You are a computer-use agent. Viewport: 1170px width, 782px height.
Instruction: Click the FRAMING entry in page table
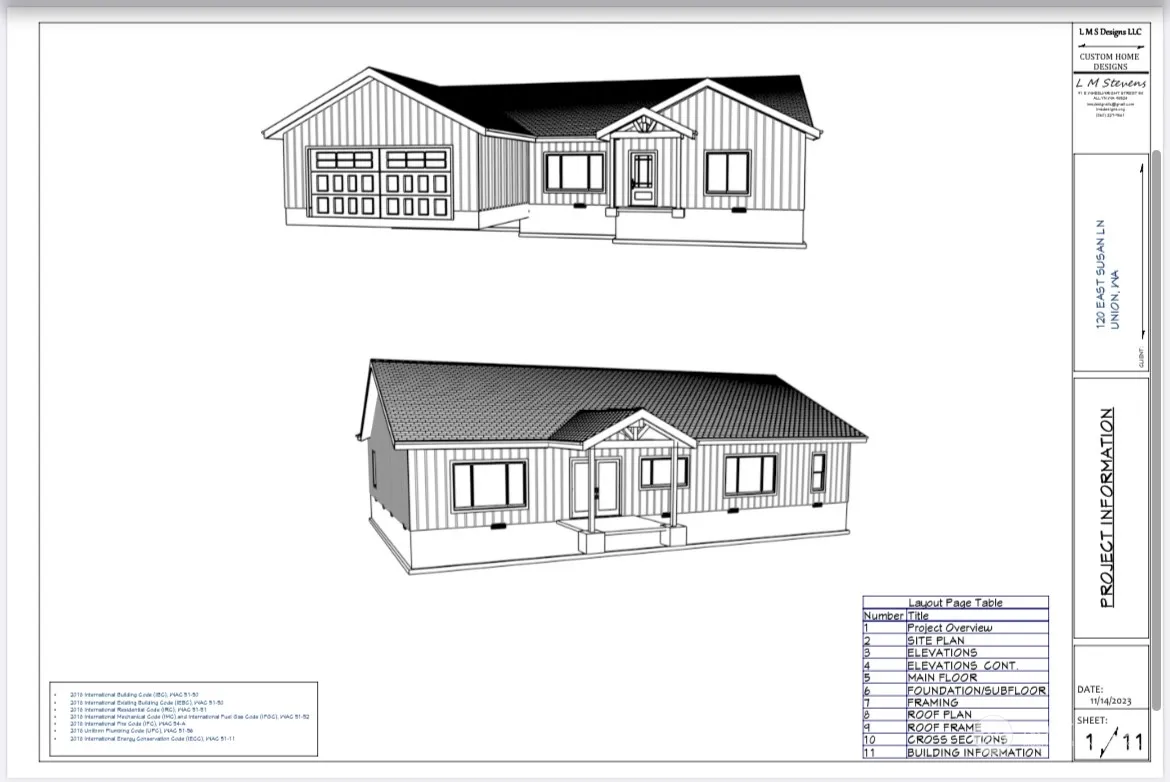[932, 702]
